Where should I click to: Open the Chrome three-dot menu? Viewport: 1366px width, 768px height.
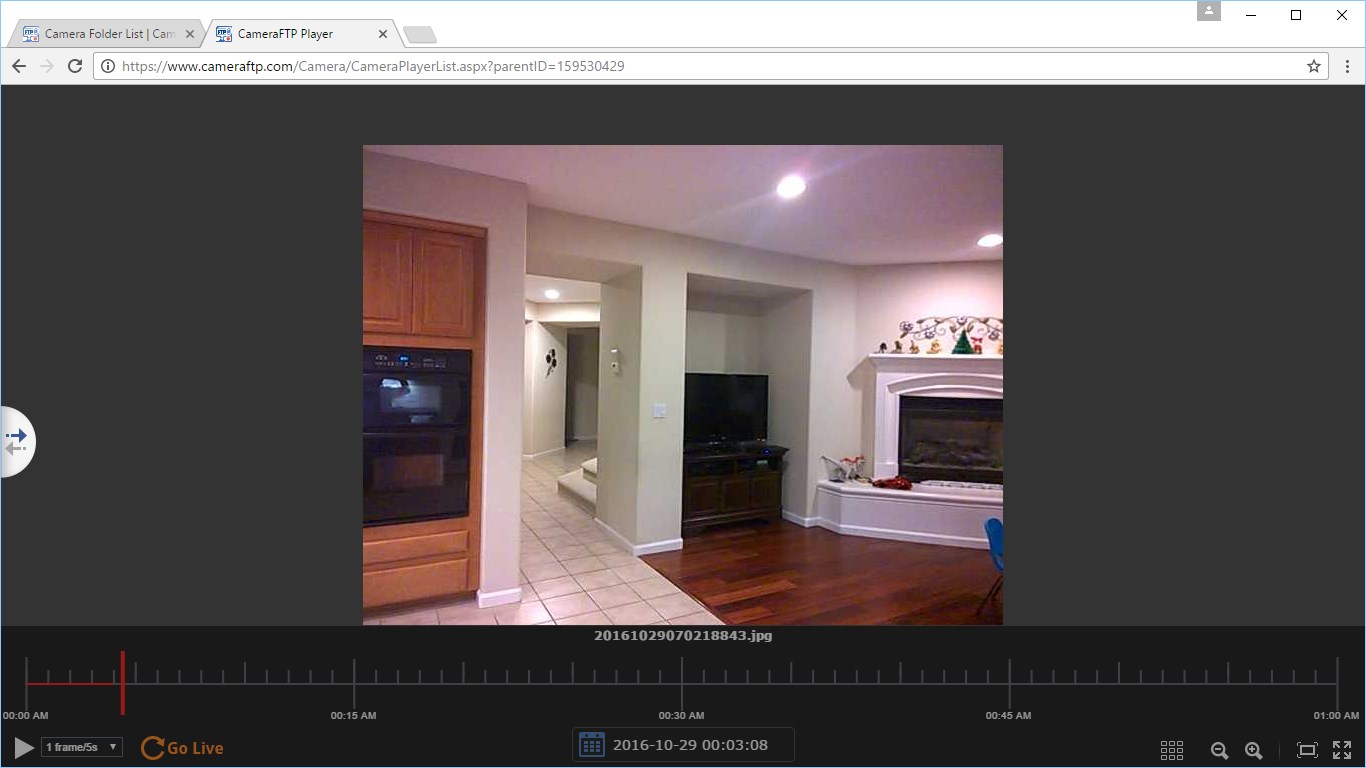(x=1348, y=66)
